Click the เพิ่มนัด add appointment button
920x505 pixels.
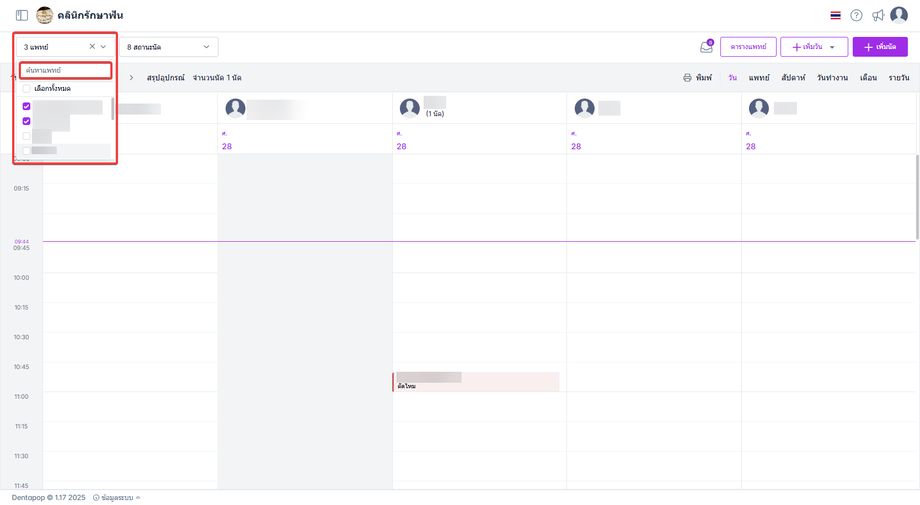tap(880, 47)
